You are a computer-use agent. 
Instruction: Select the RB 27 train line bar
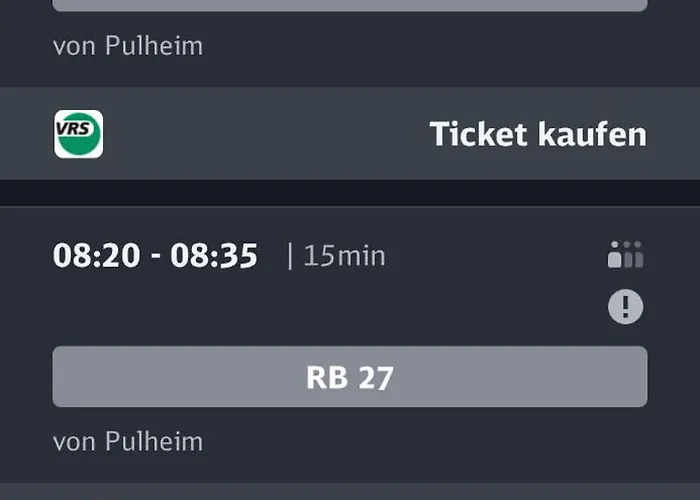point(349,377)
